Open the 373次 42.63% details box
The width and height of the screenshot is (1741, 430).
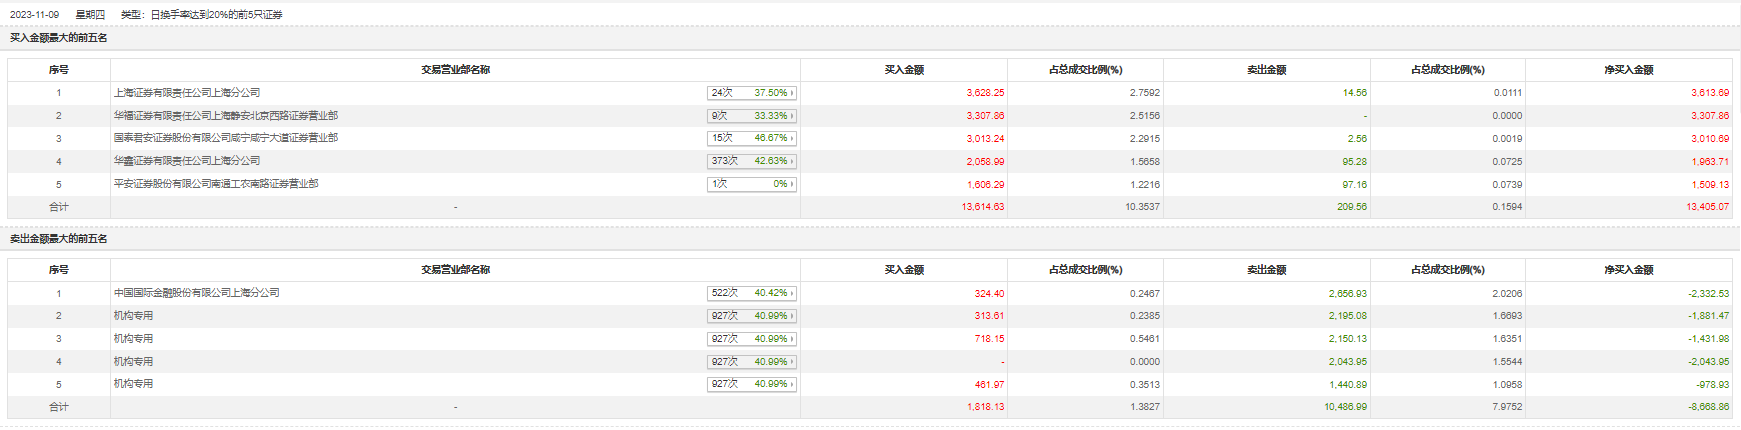[751, 161]
